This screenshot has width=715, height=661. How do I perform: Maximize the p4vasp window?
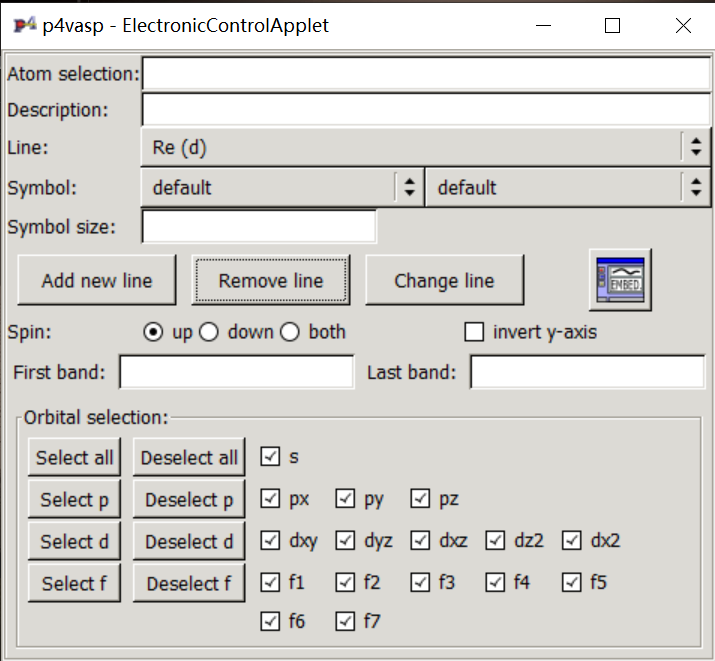[x=612, y=26]
